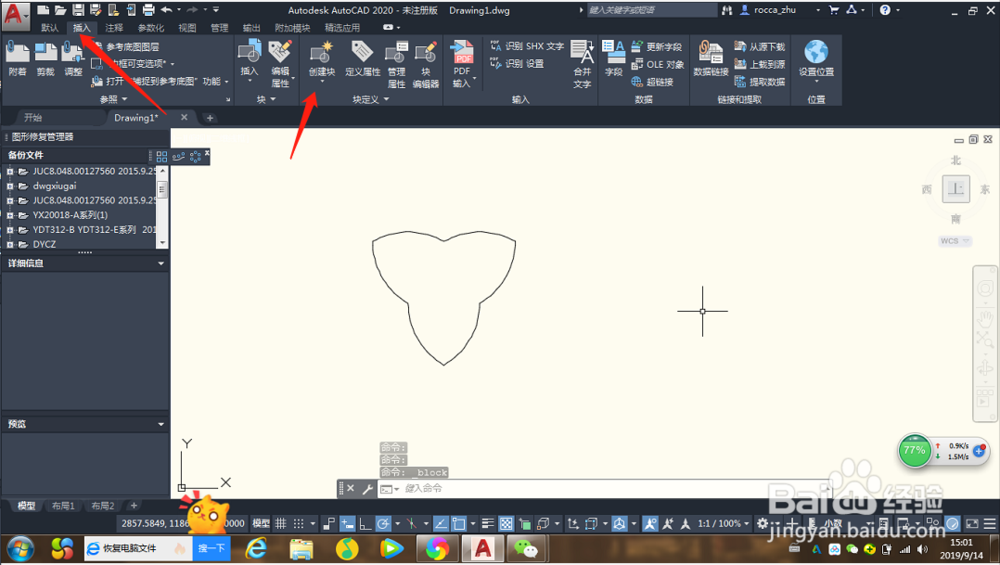The width and height of the screenshot is (1000, 565).
Task: Click 提取数据 extract data
Action: tap(760, 82)
